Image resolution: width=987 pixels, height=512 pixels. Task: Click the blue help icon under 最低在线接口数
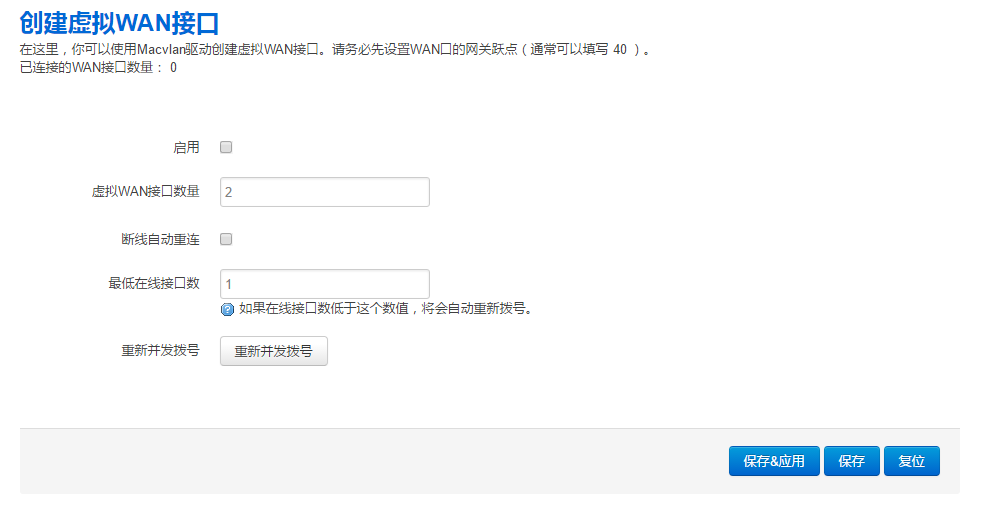(x=227, y=309)
